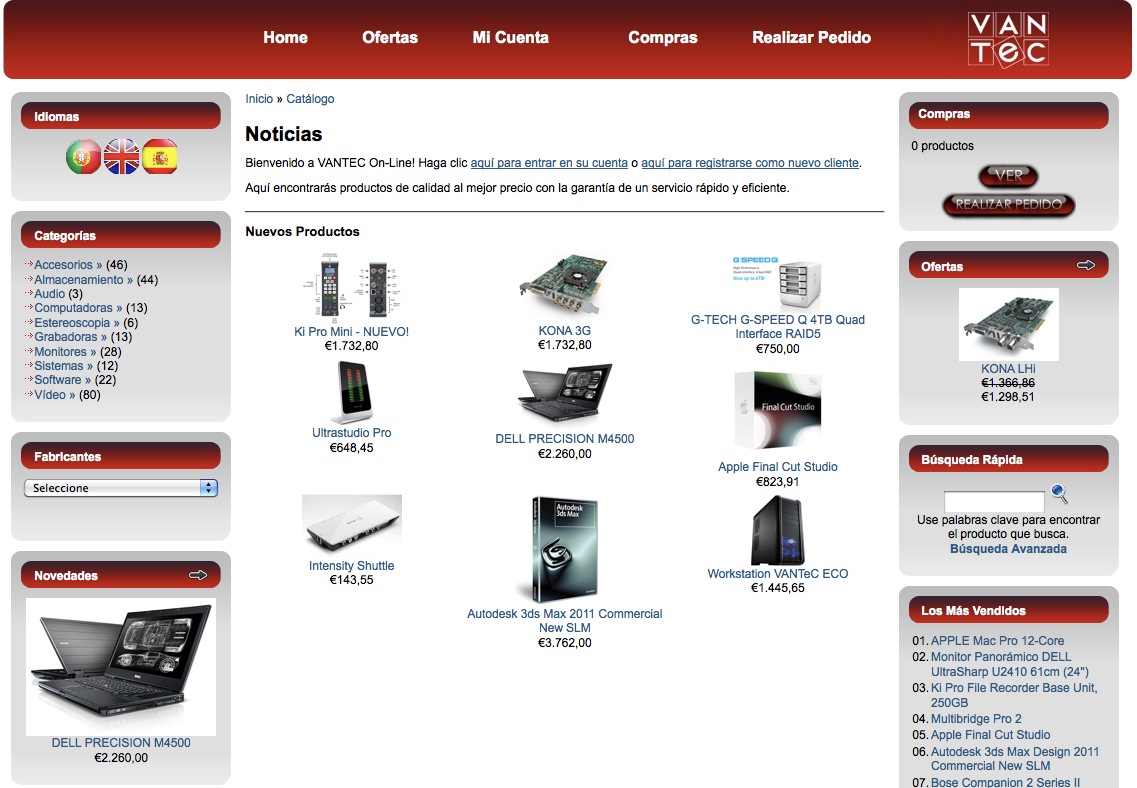The image size is (1137, 788).
Task: Click the arrow icon in Novedades header
Action: pos(197,575)
